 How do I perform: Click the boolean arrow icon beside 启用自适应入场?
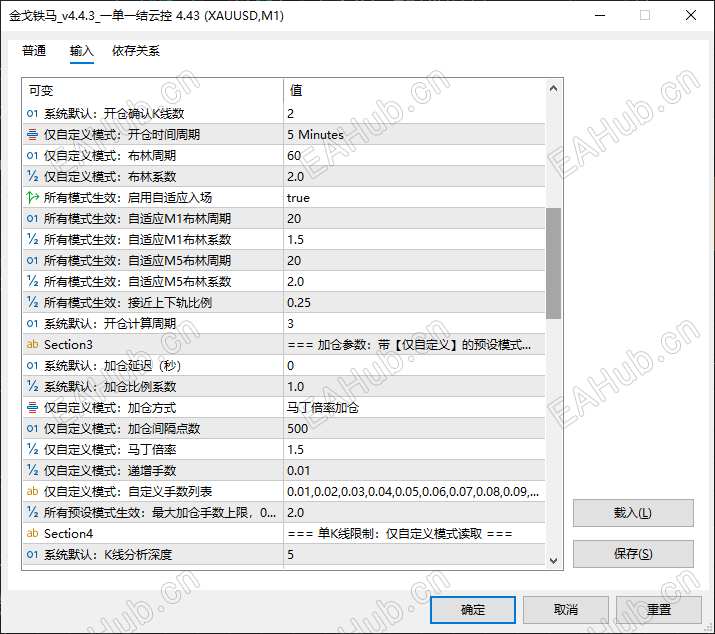point(32,197)
